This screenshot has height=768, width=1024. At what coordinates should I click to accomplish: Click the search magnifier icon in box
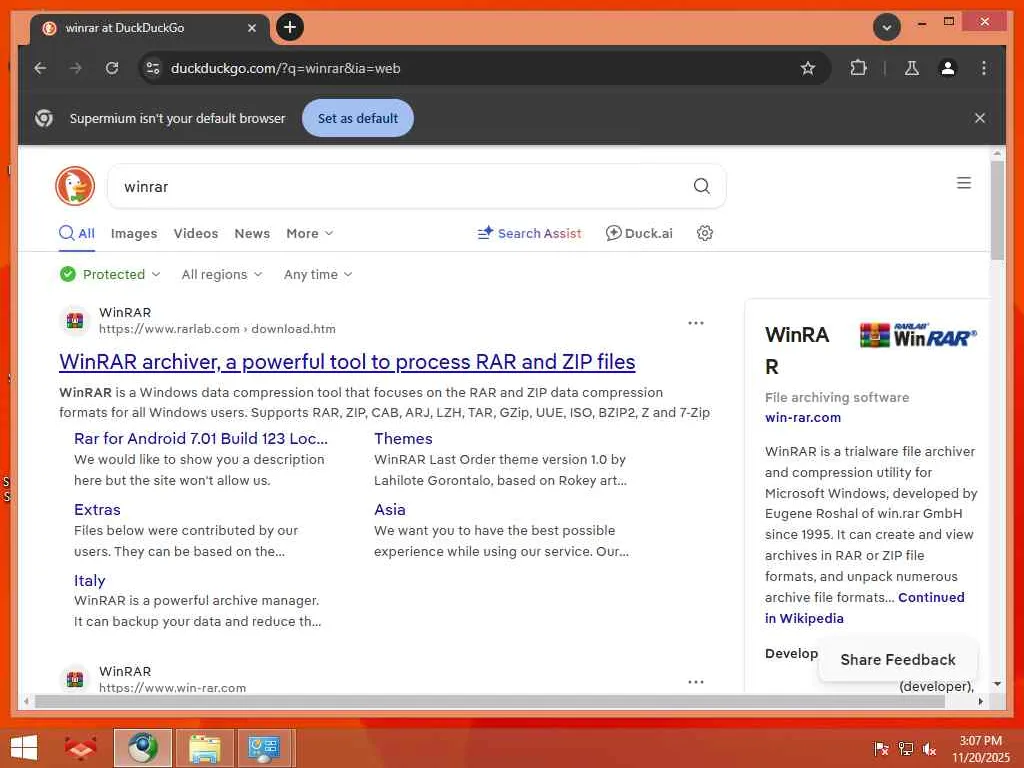(701, 186)
